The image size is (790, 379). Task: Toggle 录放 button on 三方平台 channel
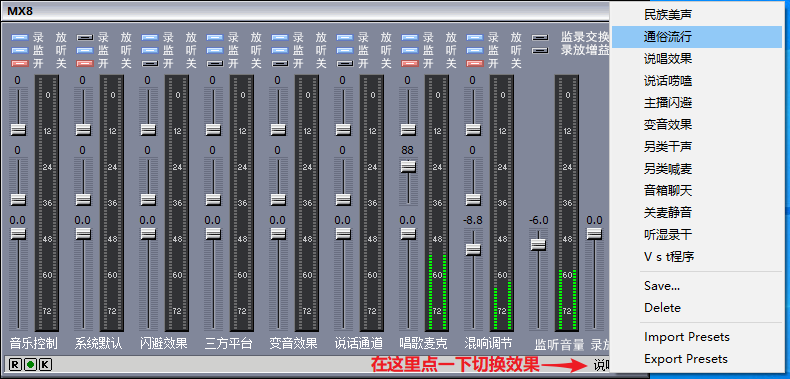tap(215, 37)
